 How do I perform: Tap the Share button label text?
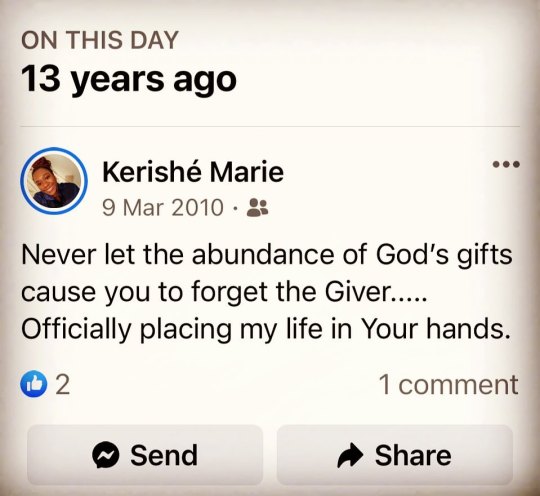pos(413,455)
